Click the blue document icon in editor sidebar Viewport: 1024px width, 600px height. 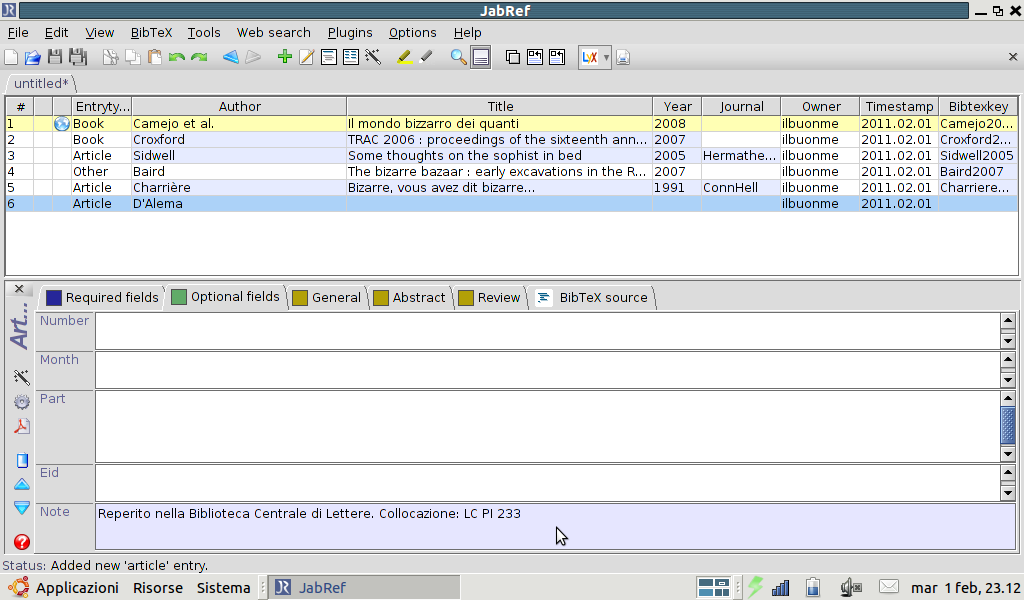click(22, 460)
